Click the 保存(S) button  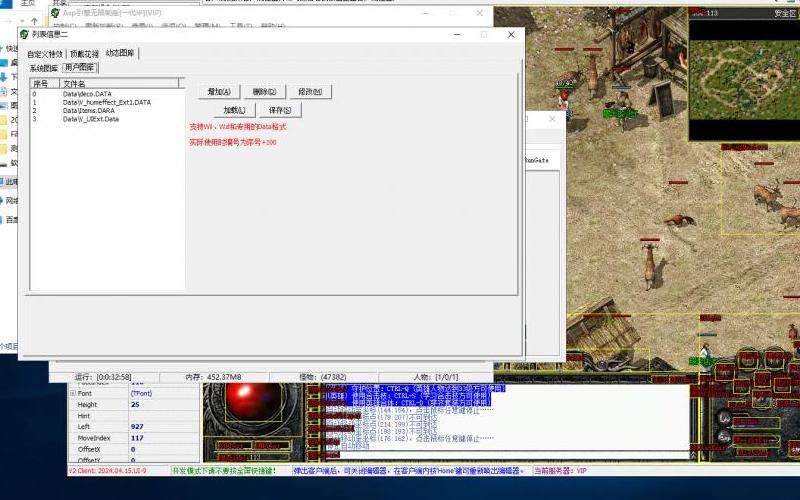click(x=280, y=110)
